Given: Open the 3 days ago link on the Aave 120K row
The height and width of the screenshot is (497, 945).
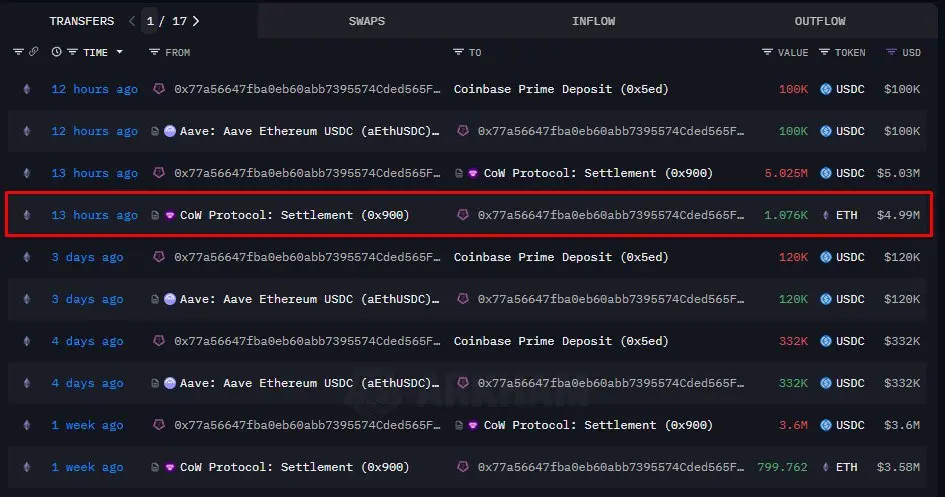Looking at the screenshot, I should click(87, 299).
